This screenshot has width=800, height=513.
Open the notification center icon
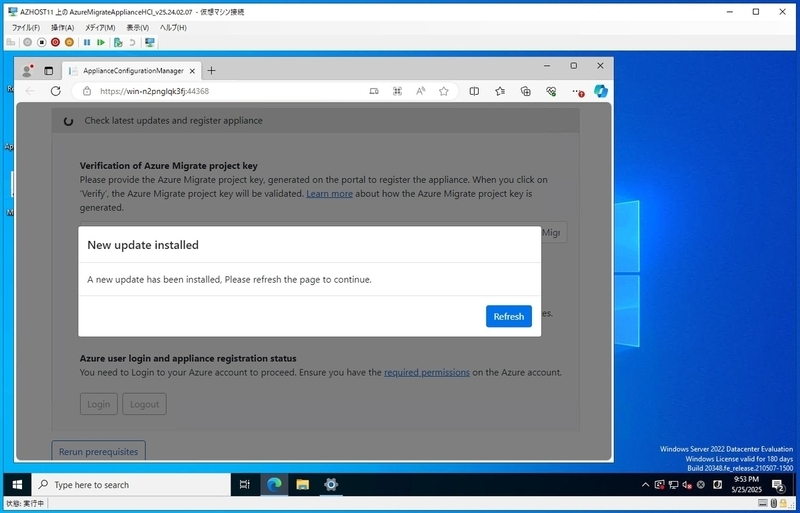pyautogui.click(x=778, y=484)
